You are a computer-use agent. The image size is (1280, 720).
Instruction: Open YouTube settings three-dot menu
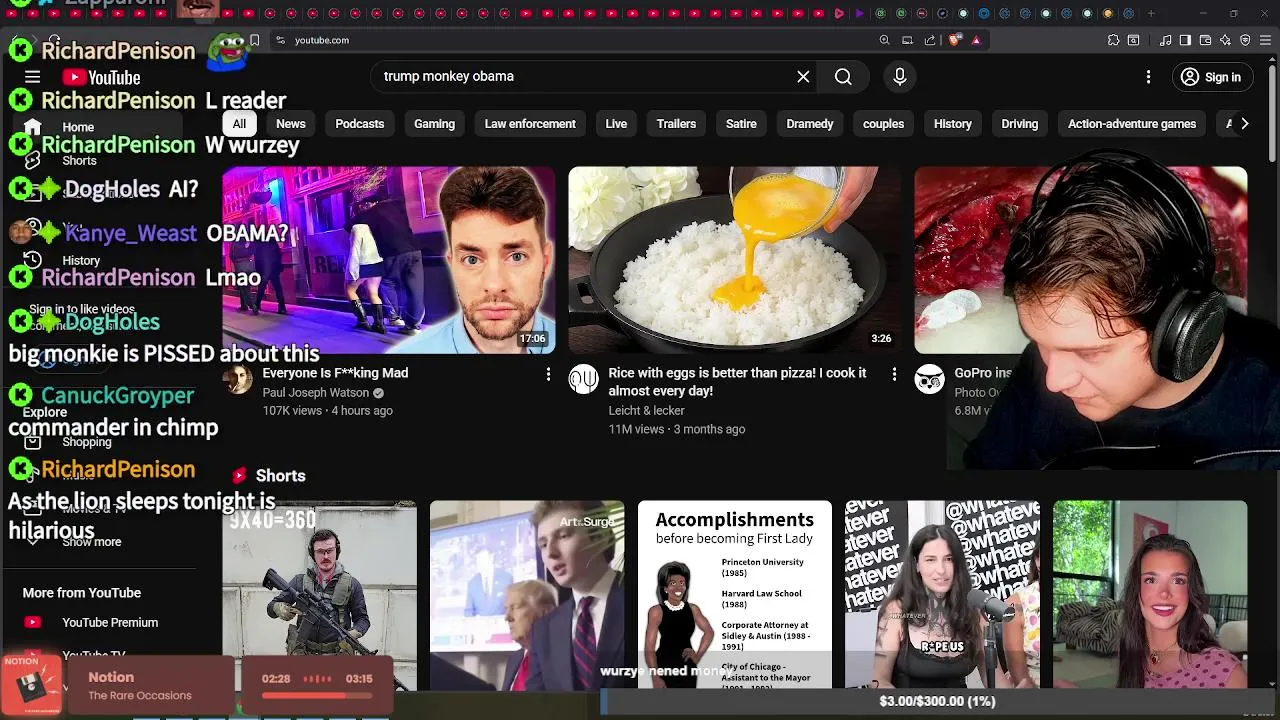(1148, 77)
